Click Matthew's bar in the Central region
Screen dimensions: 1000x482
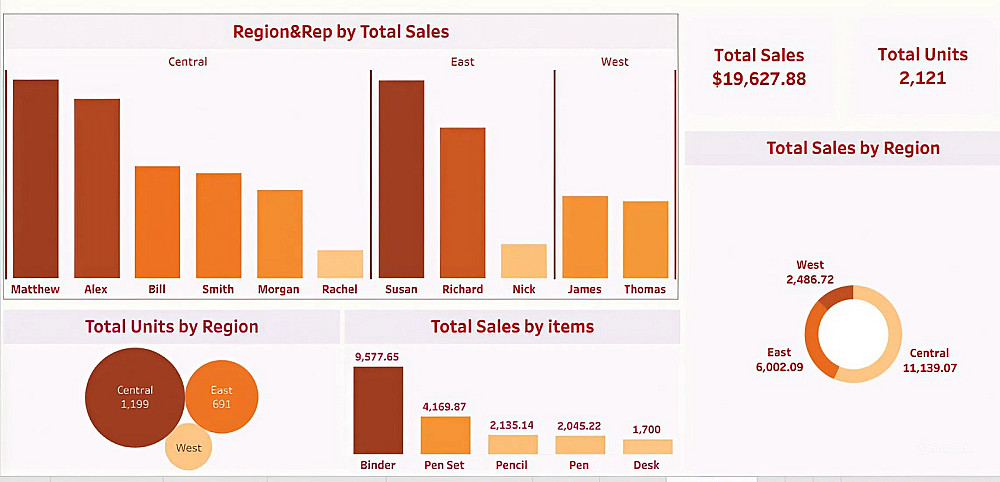(x=35, y=178)
